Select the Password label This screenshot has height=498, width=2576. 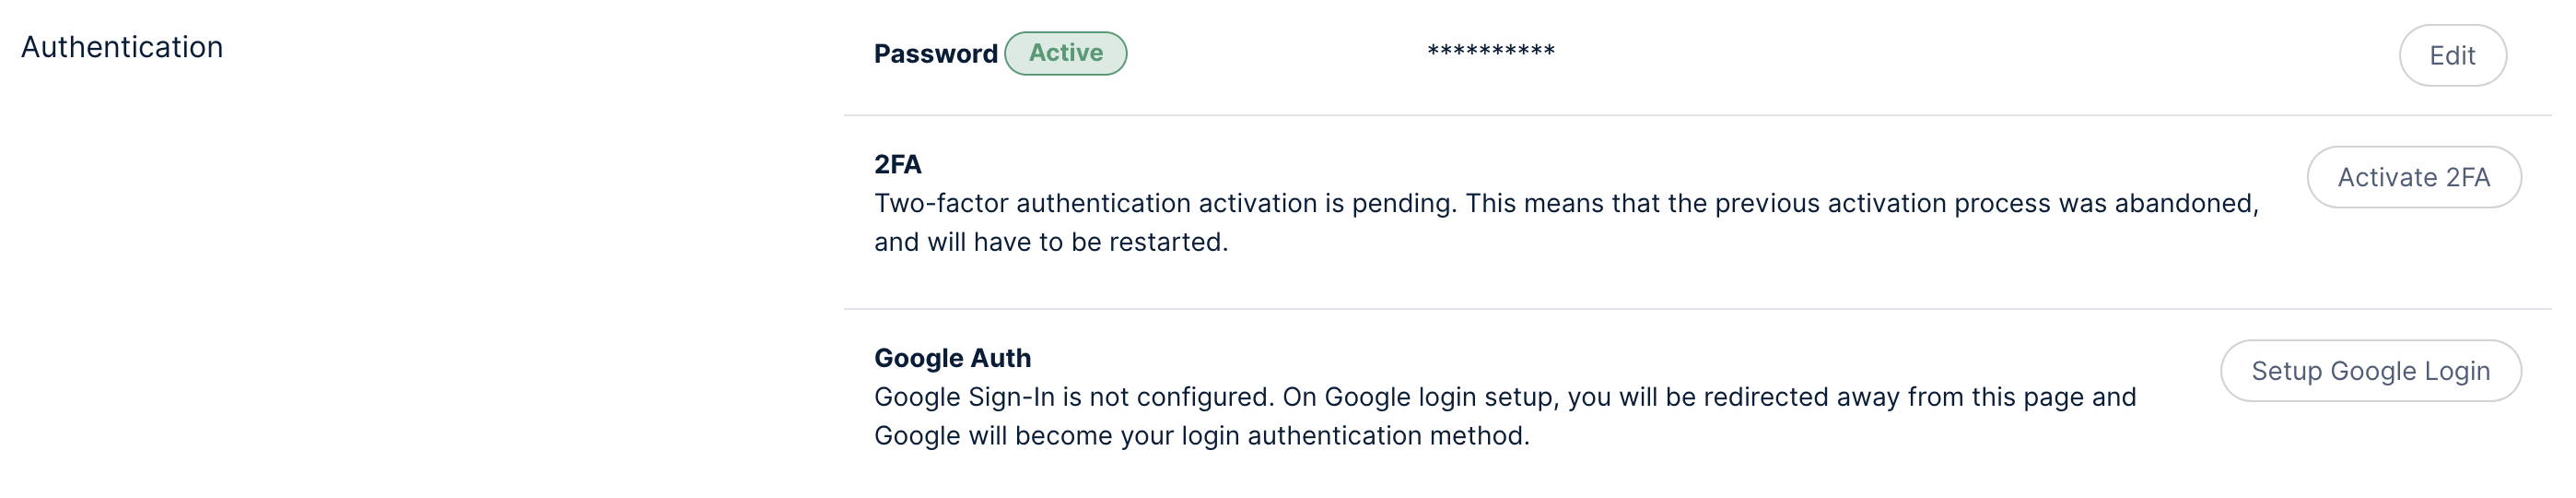click(x=935, y=54)
